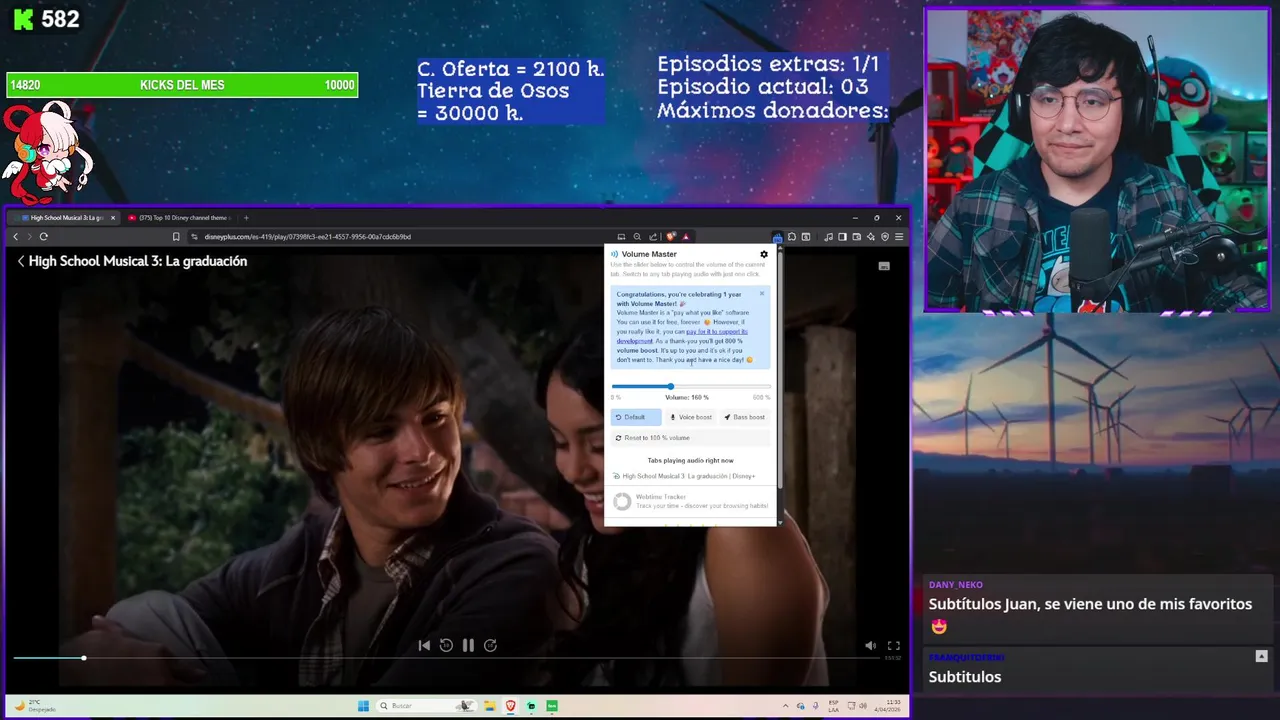Screen dimensions: 1280x720
Task: Pause the Disney+ video
Action: point(468,645)
